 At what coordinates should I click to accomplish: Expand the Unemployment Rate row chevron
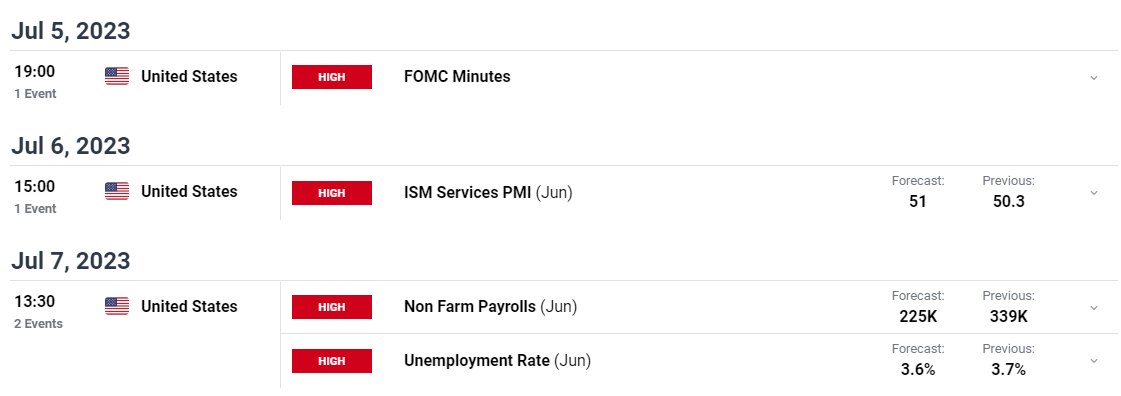point(1093,361)
